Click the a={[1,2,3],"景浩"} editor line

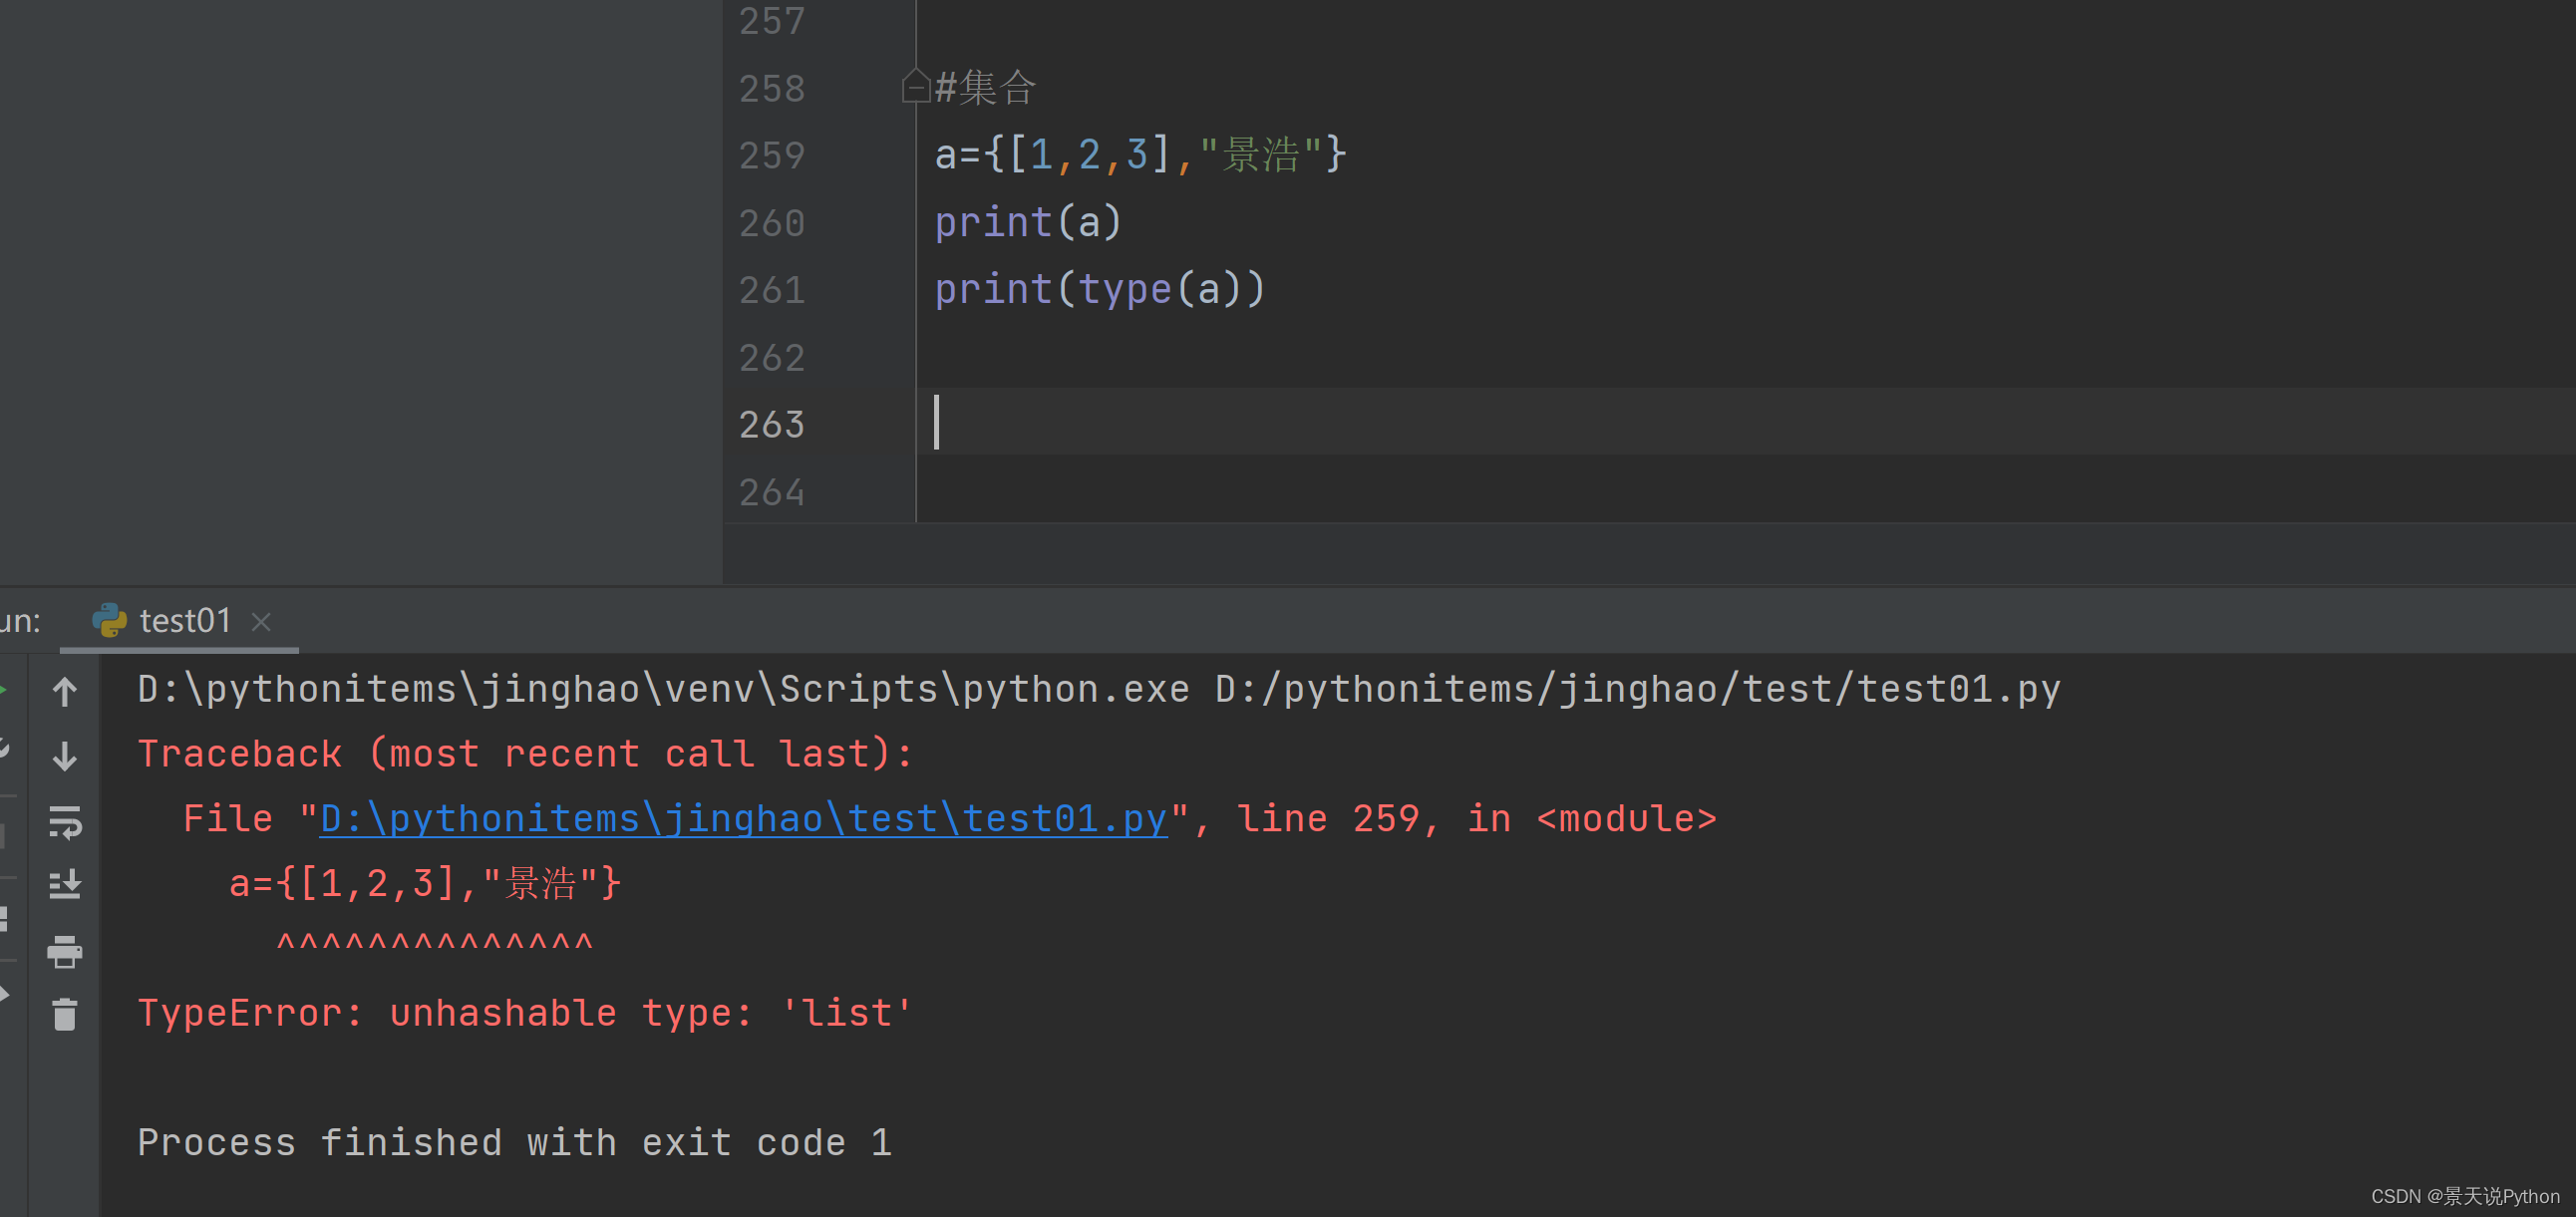pyautogui.click(x=1140, y=155)
